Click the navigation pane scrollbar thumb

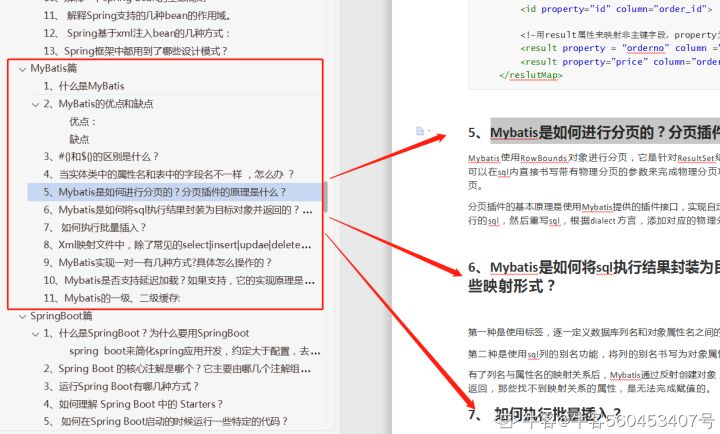(x=325, y=196)
